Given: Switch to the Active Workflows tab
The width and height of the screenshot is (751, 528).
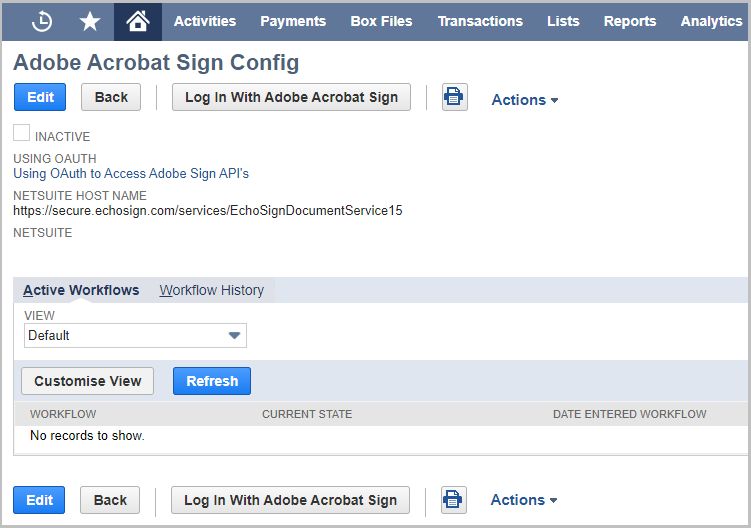Looking at the screenshot, I should (x=81, y=290).
